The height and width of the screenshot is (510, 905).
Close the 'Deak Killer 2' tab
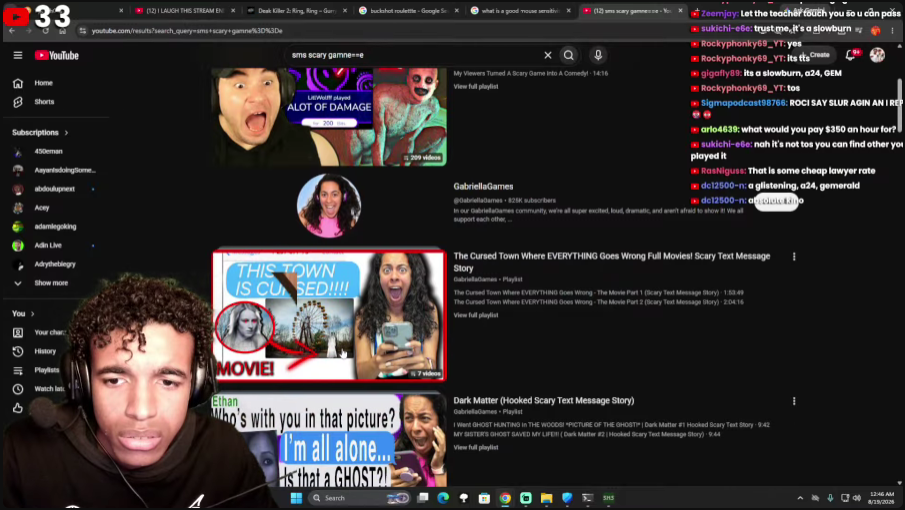(345, 10)
